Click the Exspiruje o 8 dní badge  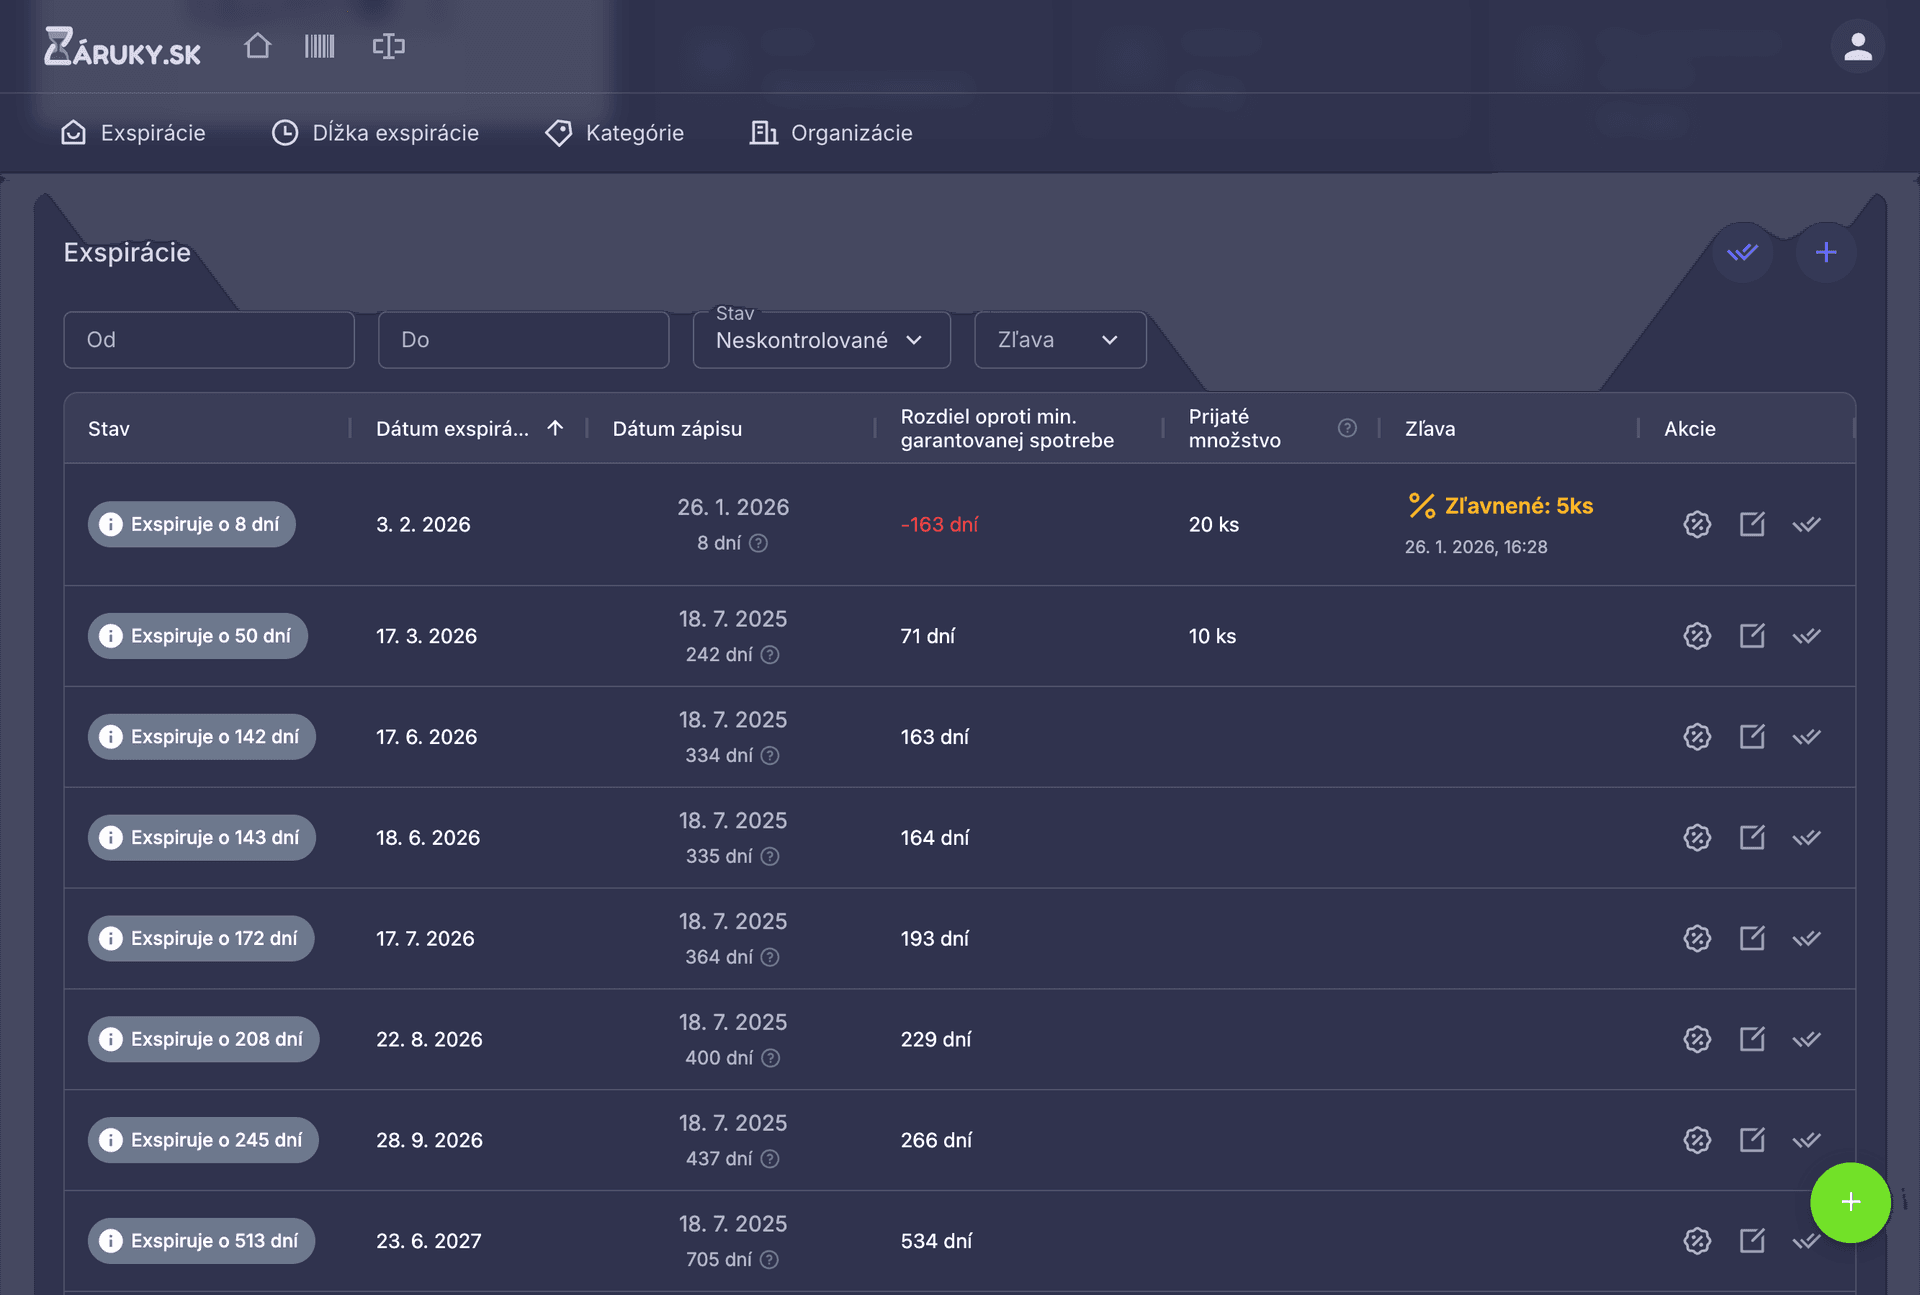coord(192,524)
